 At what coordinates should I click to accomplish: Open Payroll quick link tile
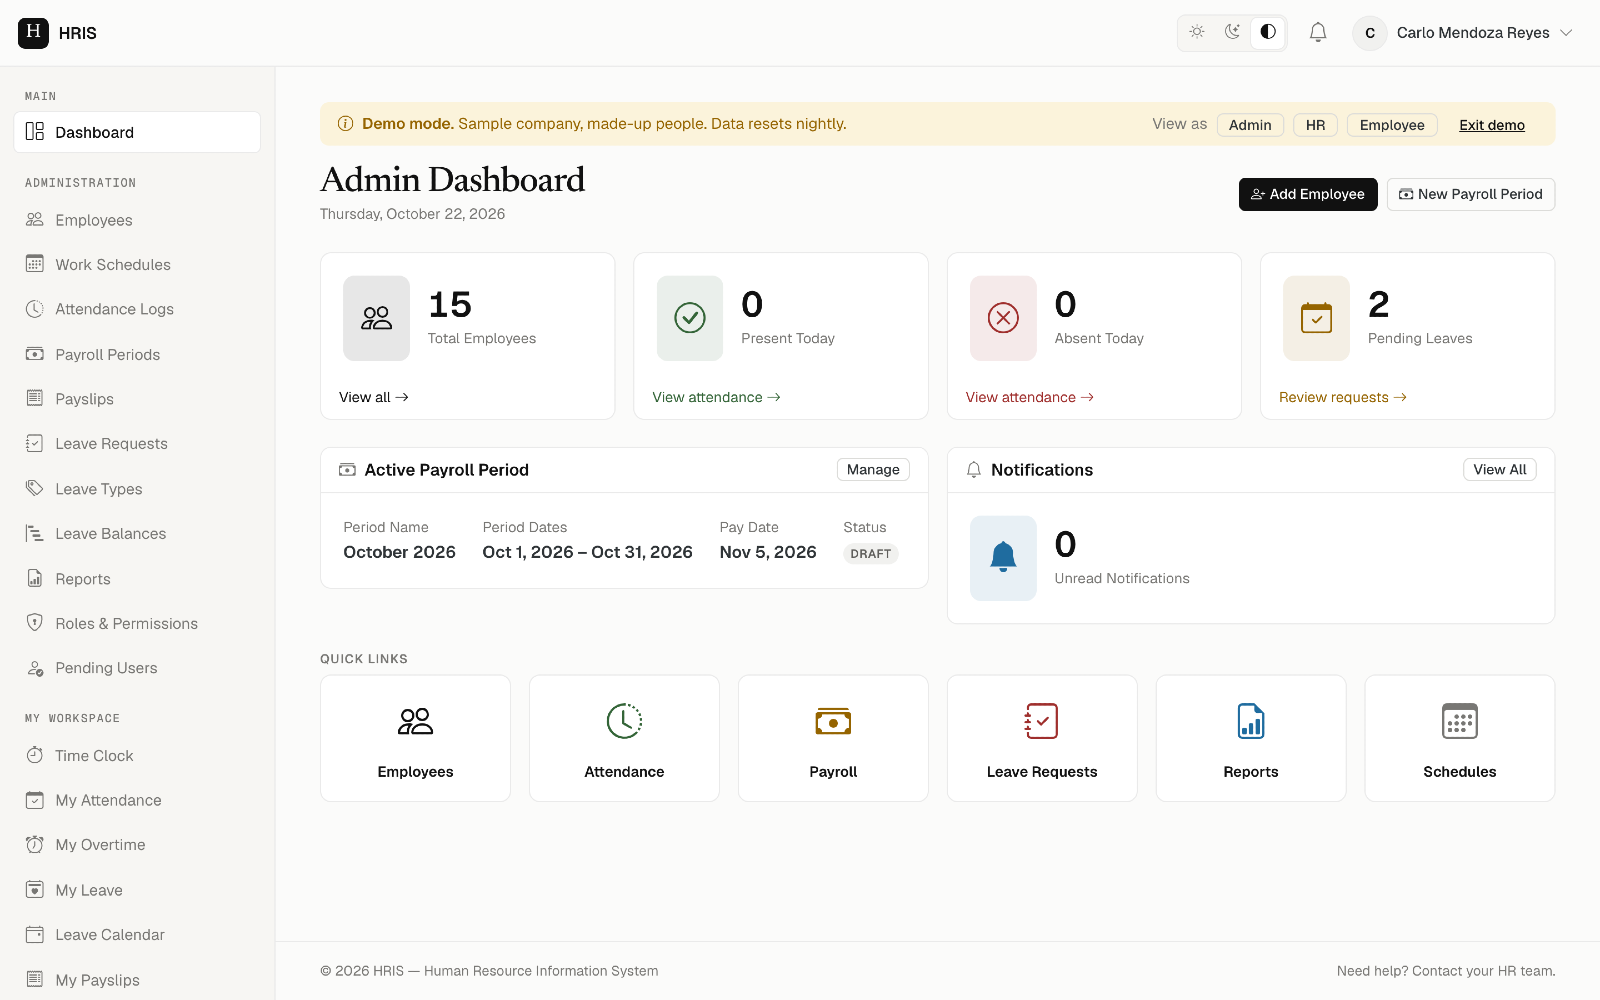coord(833,738)
